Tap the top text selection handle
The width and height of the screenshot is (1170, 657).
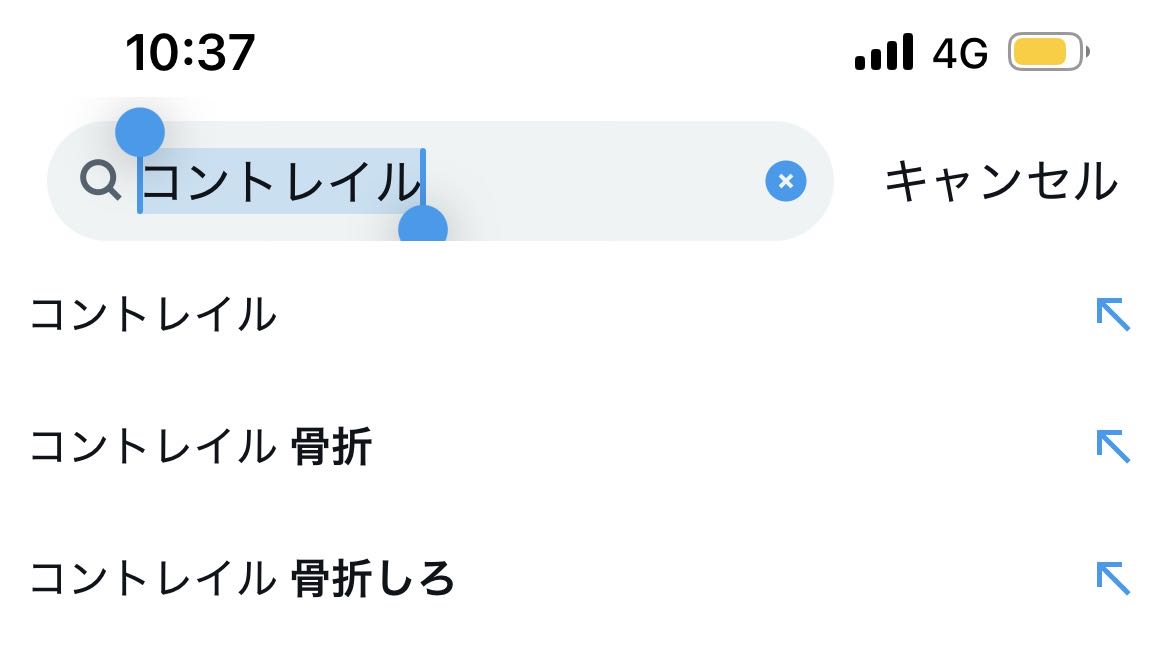point(140,131)
